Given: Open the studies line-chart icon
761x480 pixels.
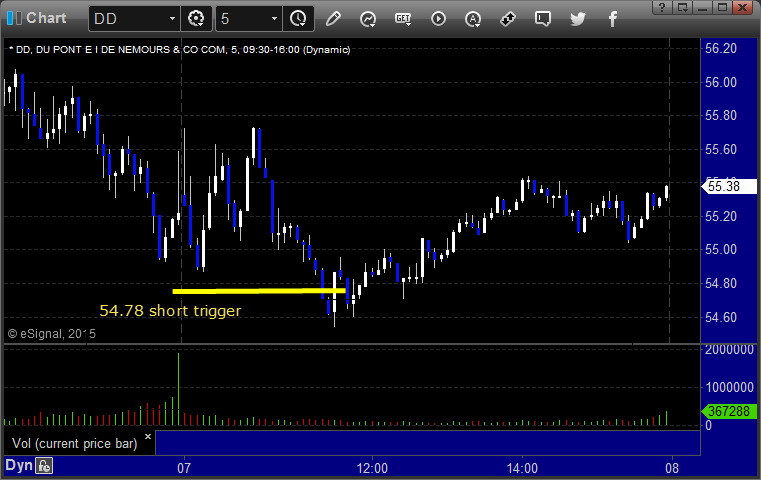Looking at the screenshot, I should pyautogui.click(x=368, y=19).
